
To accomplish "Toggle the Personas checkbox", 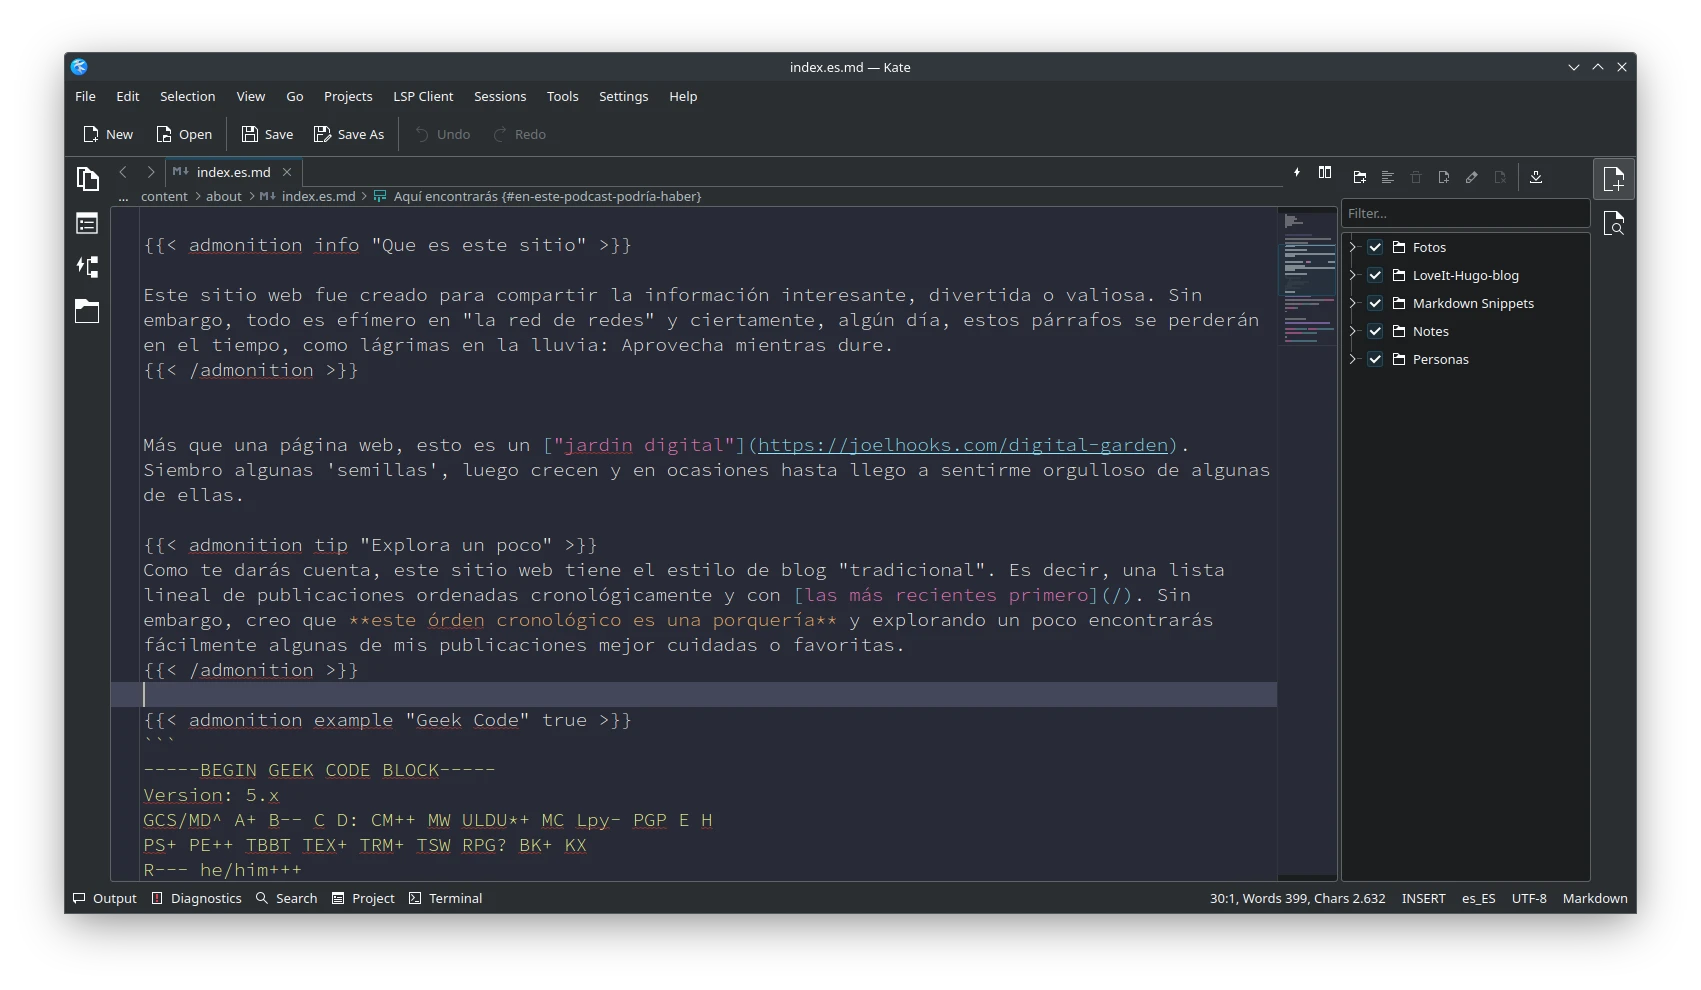I will [x=1376, y=360].
